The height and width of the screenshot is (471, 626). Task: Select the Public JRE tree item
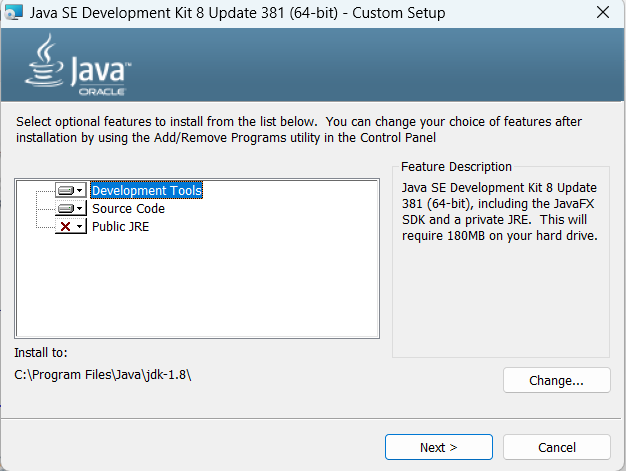(x=120, y=226)
